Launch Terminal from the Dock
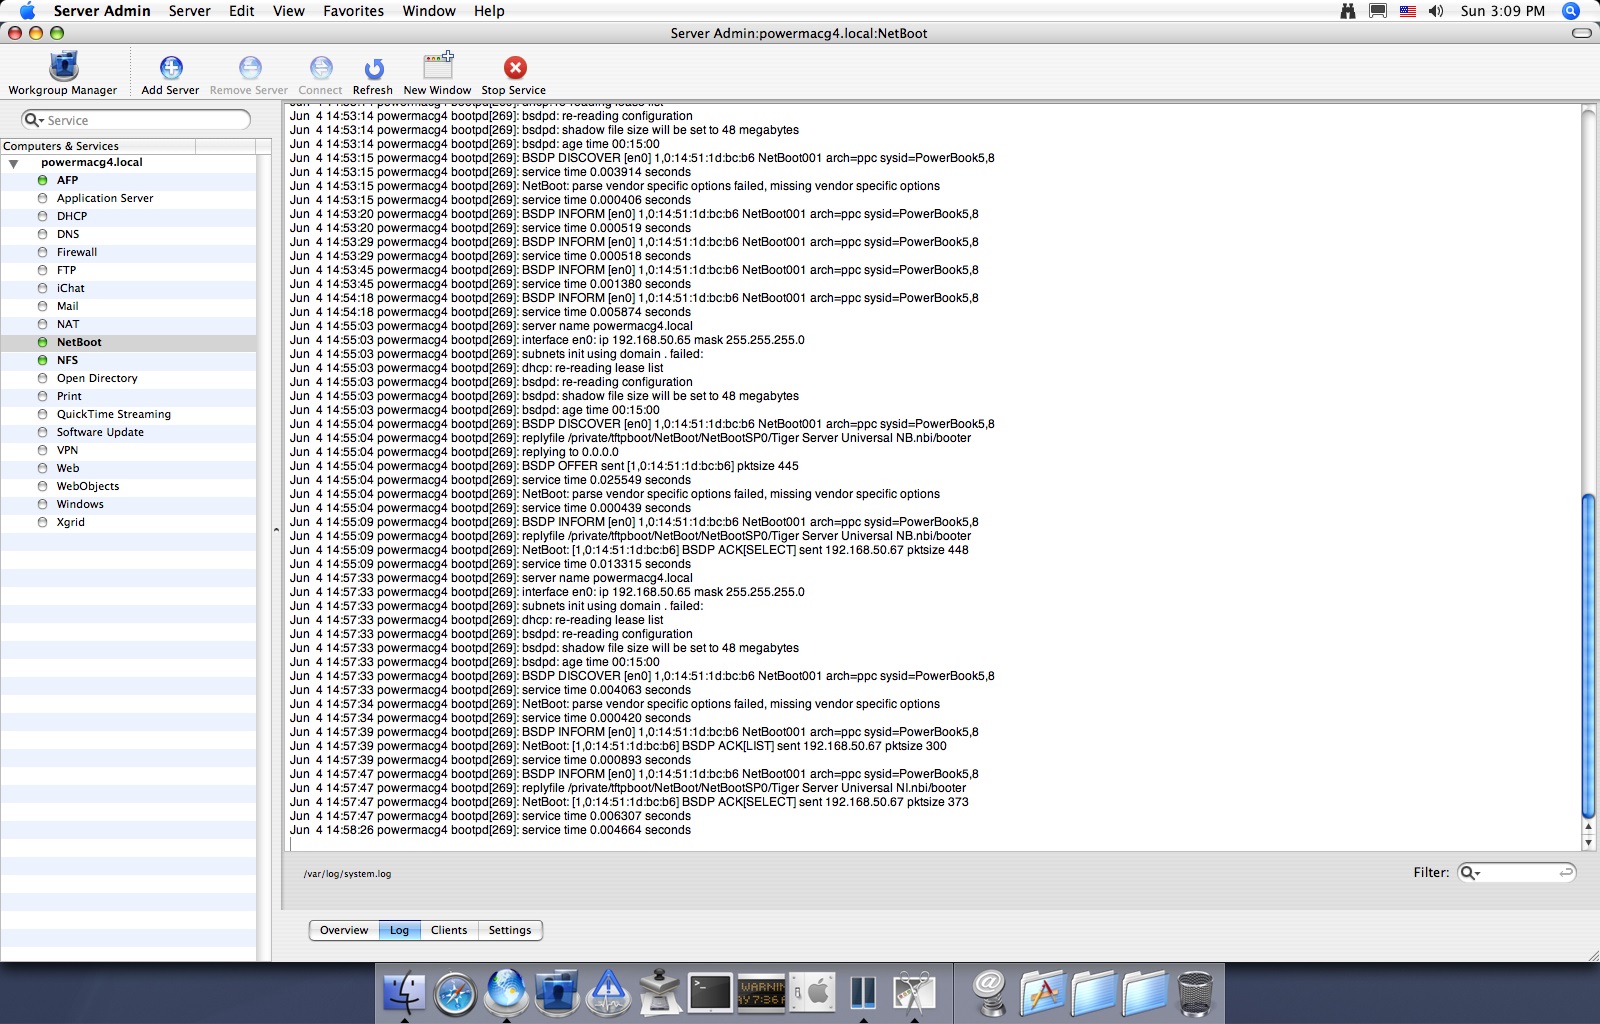This screenshot has height=1024, width=1600. point(710,992)
